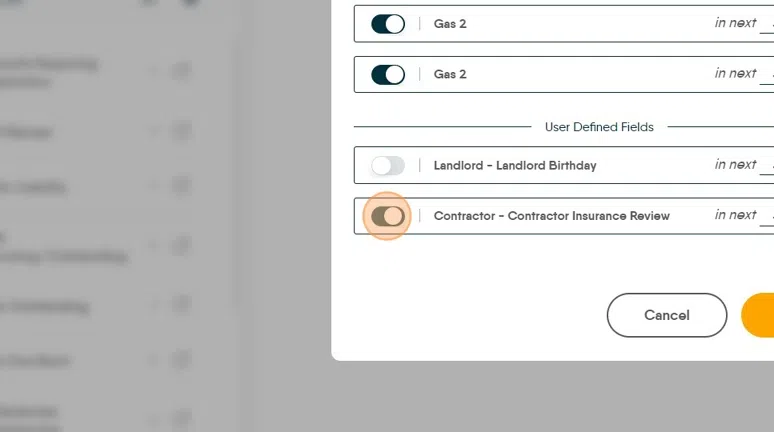
Task: Click the User Defined Fields section heading
Action: point(598,128)
